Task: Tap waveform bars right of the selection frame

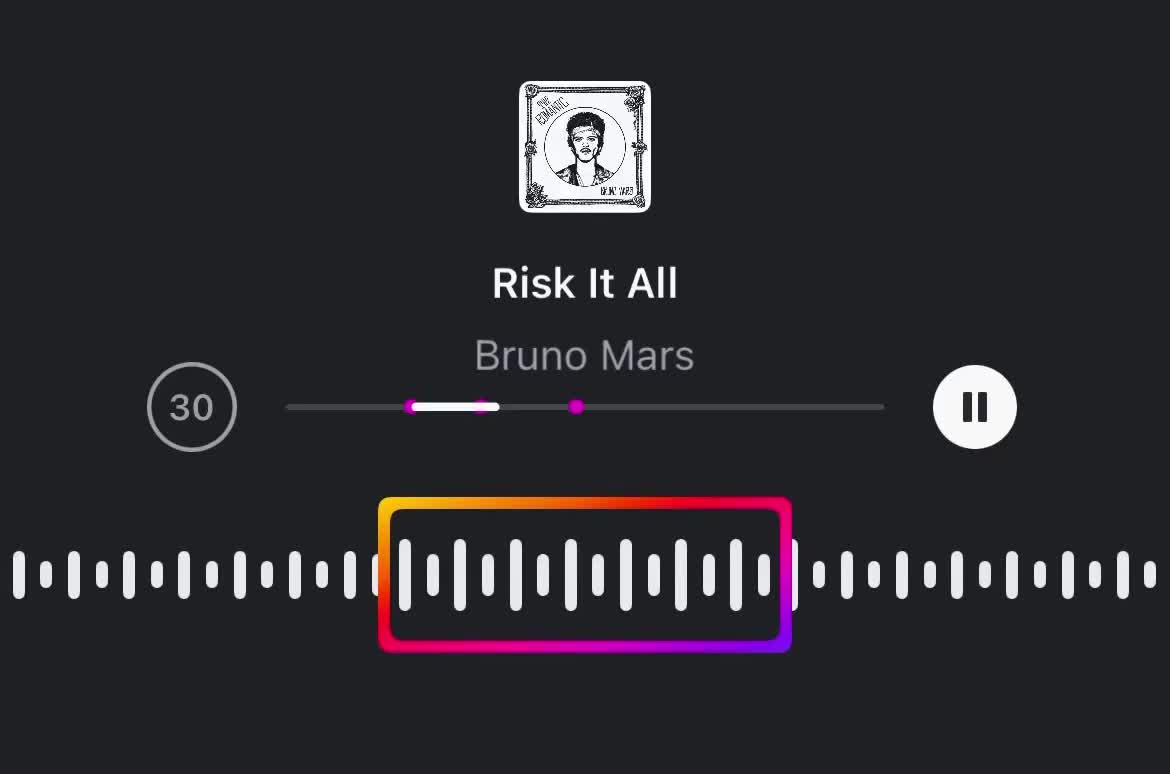Action: pyautogui.click(x=975, y=575)
